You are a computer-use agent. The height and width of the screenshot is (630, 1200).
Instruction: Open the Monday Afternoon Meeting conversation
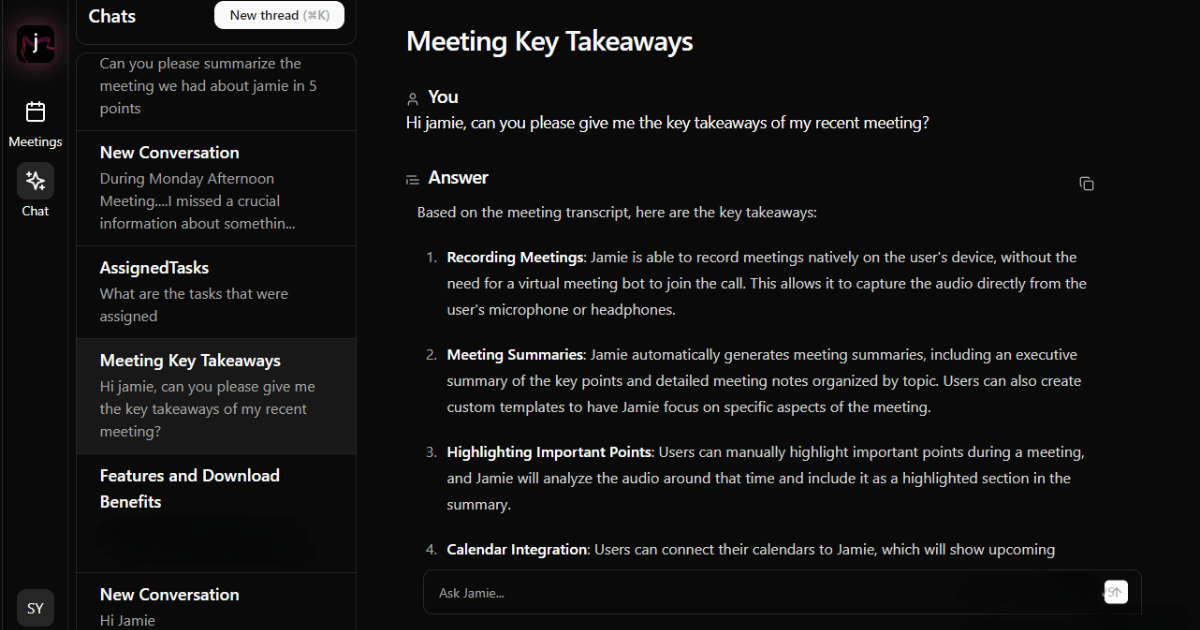tap(216, 188)
